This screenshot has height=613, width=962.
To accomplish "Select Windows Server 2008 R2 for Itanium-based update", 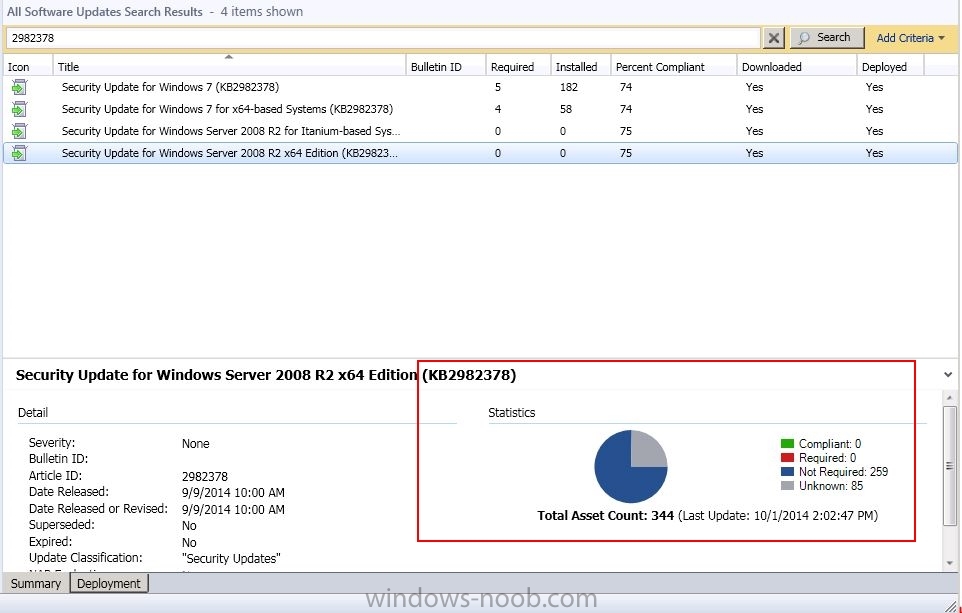I will (480, 131).
